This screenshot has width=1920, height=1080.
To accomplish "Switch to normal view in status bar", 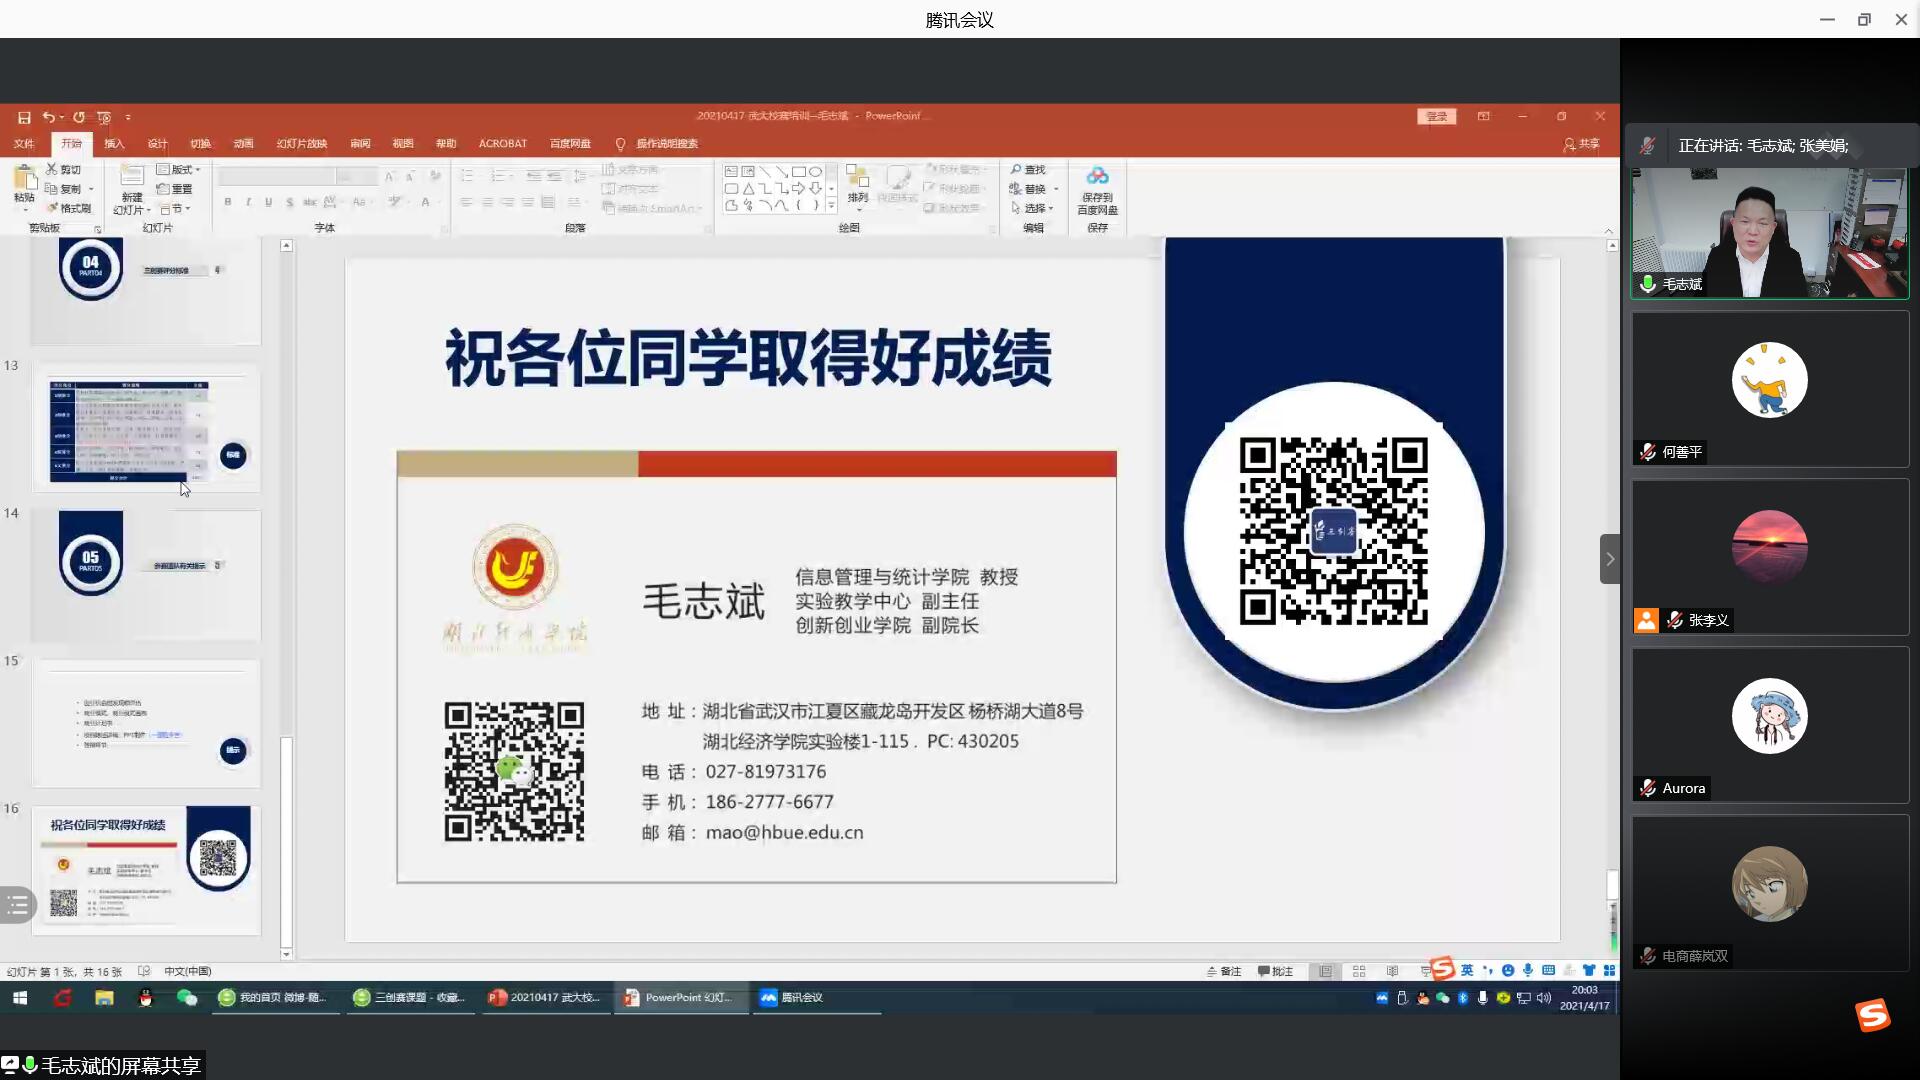I will pyautogui.click(x=1325, y=971).
